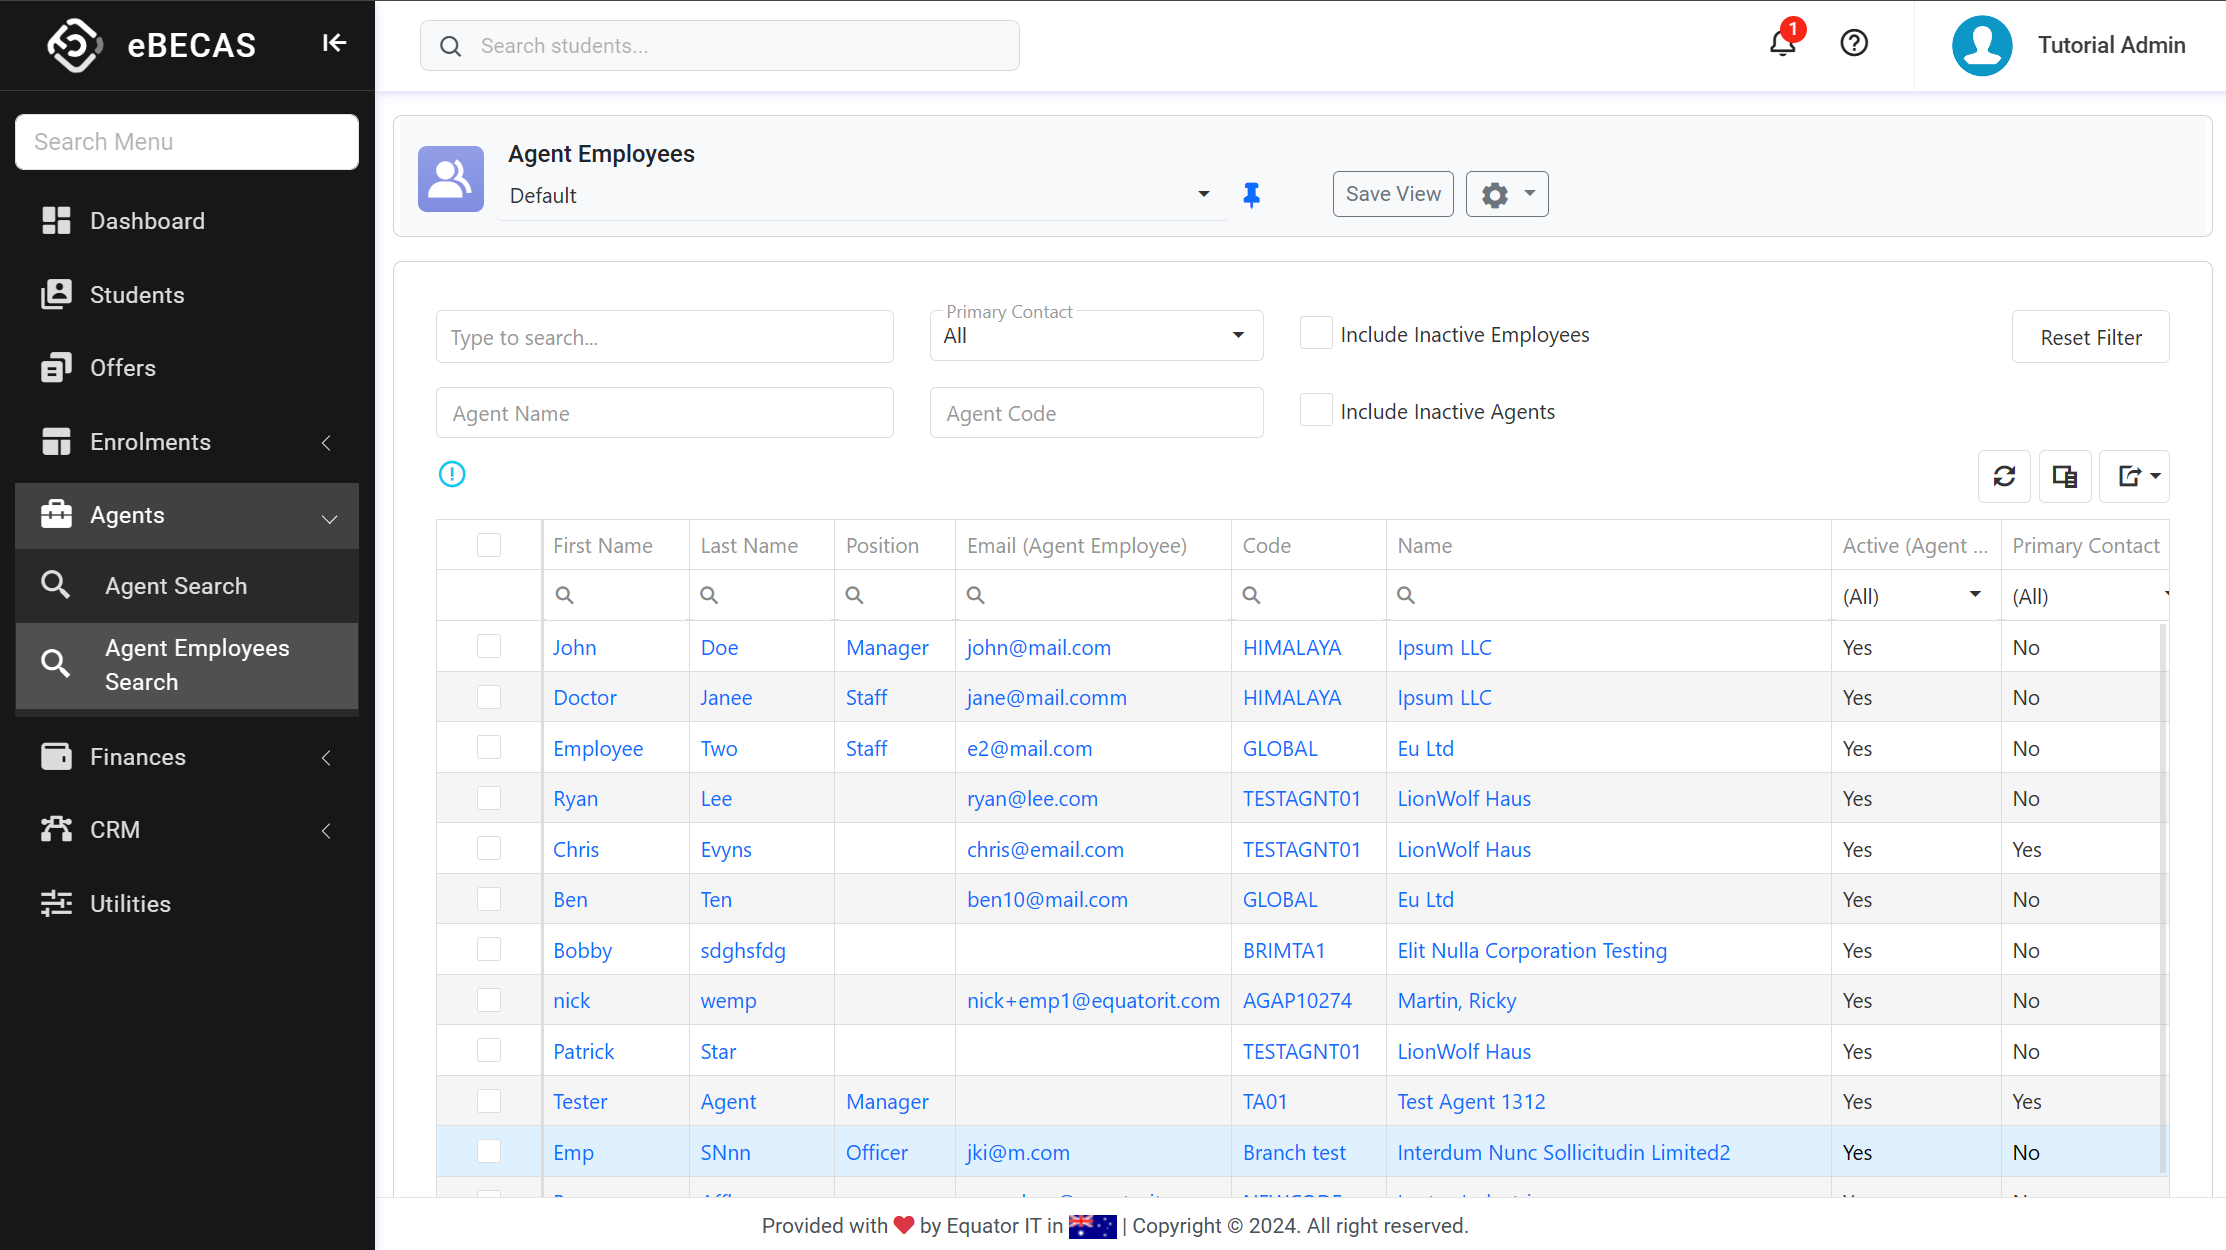Click the Reset Filter button
The image size is (2226, 1250).
(x=2090, y=337)
